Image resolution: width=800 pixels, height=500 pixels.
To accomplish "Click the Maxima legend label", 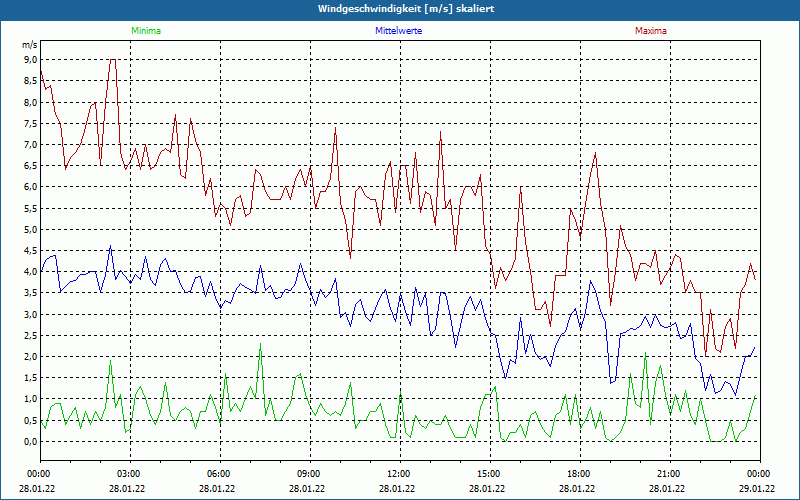I will click(651, 31).
